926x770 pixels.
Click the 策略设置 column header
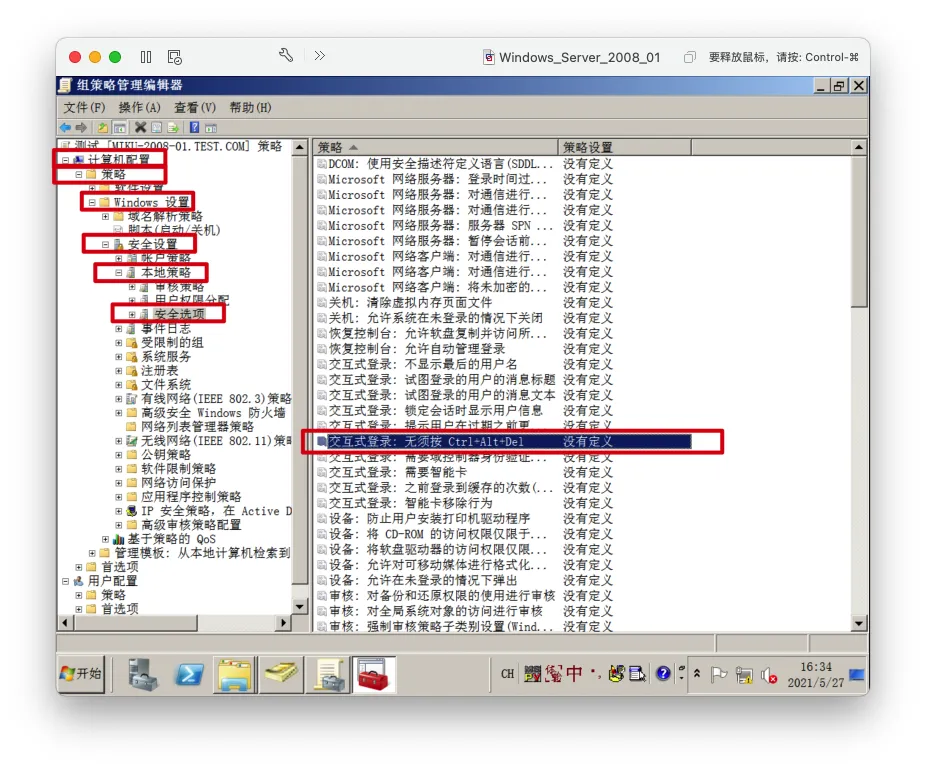624,147
